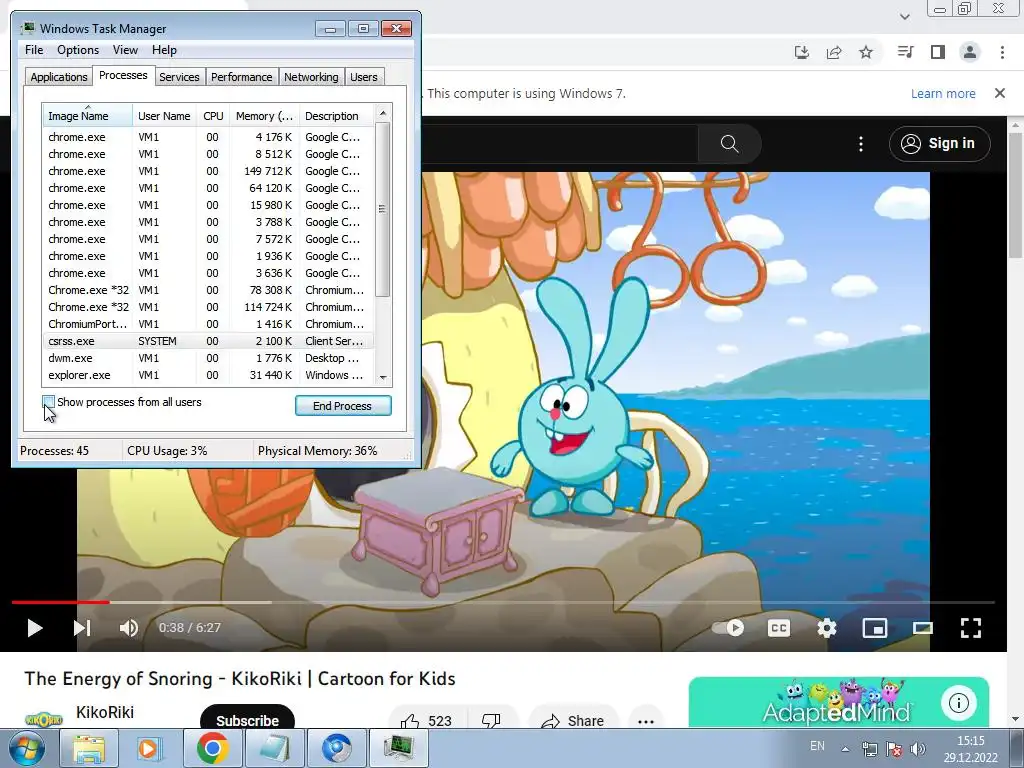This screenshot has height=768, width=1024.
Task: Play the YouTube video
Action: point(35,628)
